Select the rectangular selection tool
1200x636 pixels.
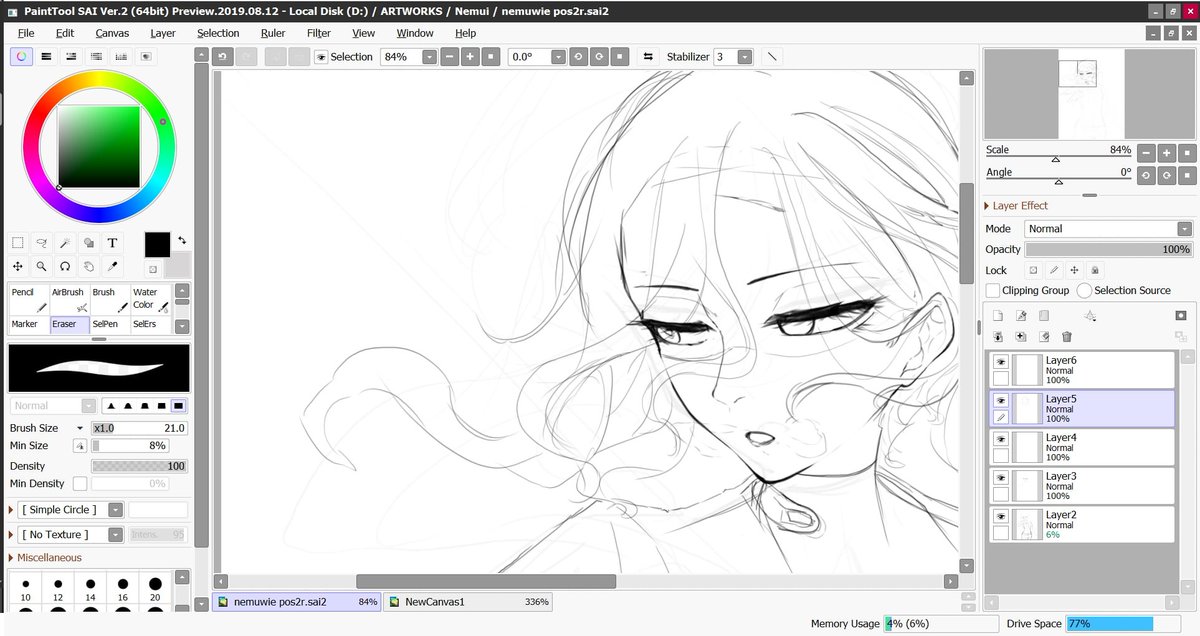(18, 242)
